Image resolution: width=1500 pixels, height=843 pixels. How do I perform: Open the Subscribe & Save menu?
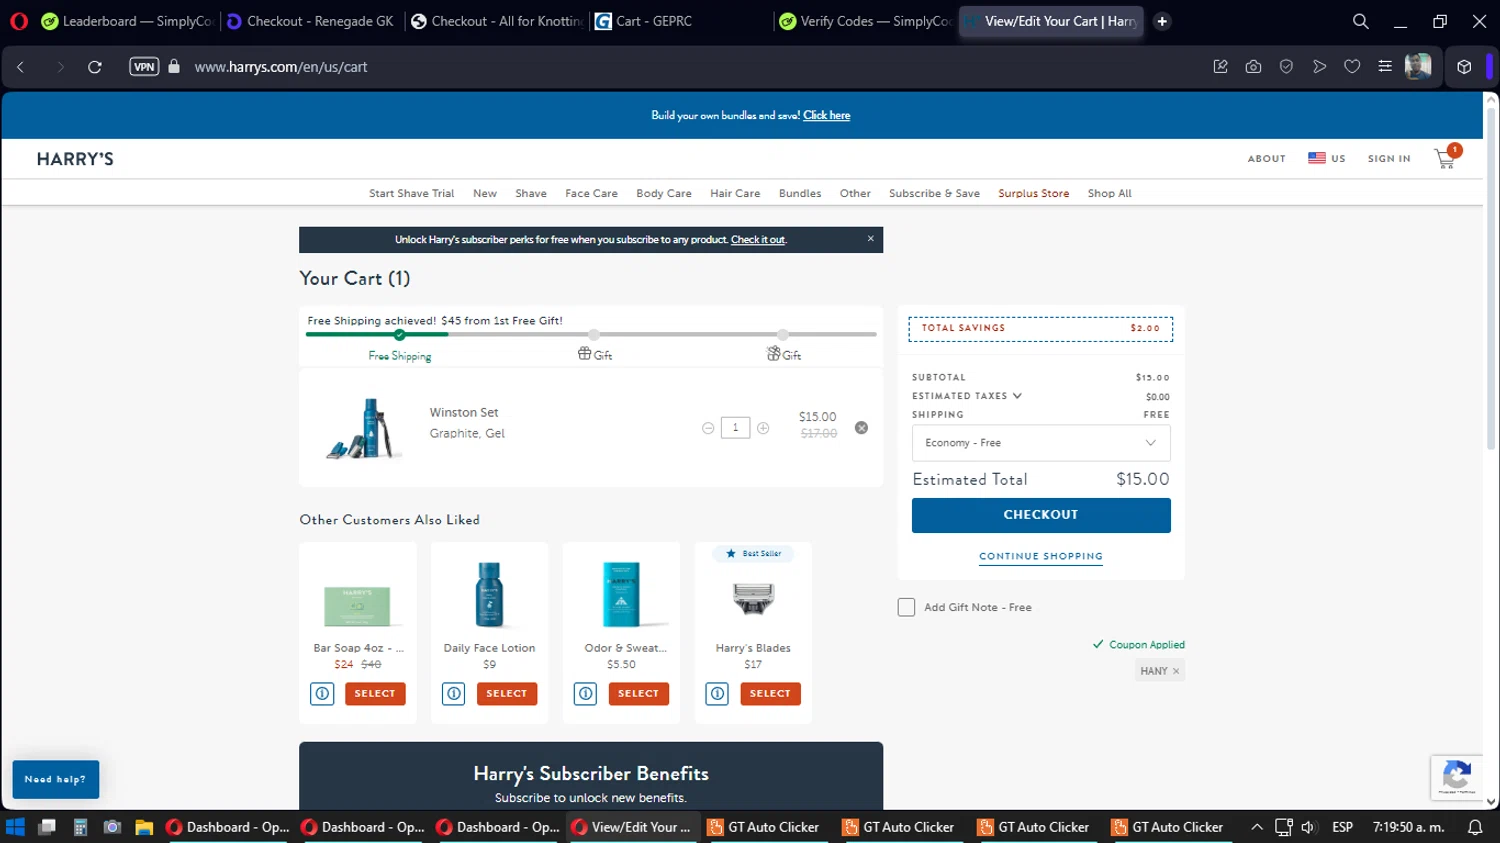(934, 193)
